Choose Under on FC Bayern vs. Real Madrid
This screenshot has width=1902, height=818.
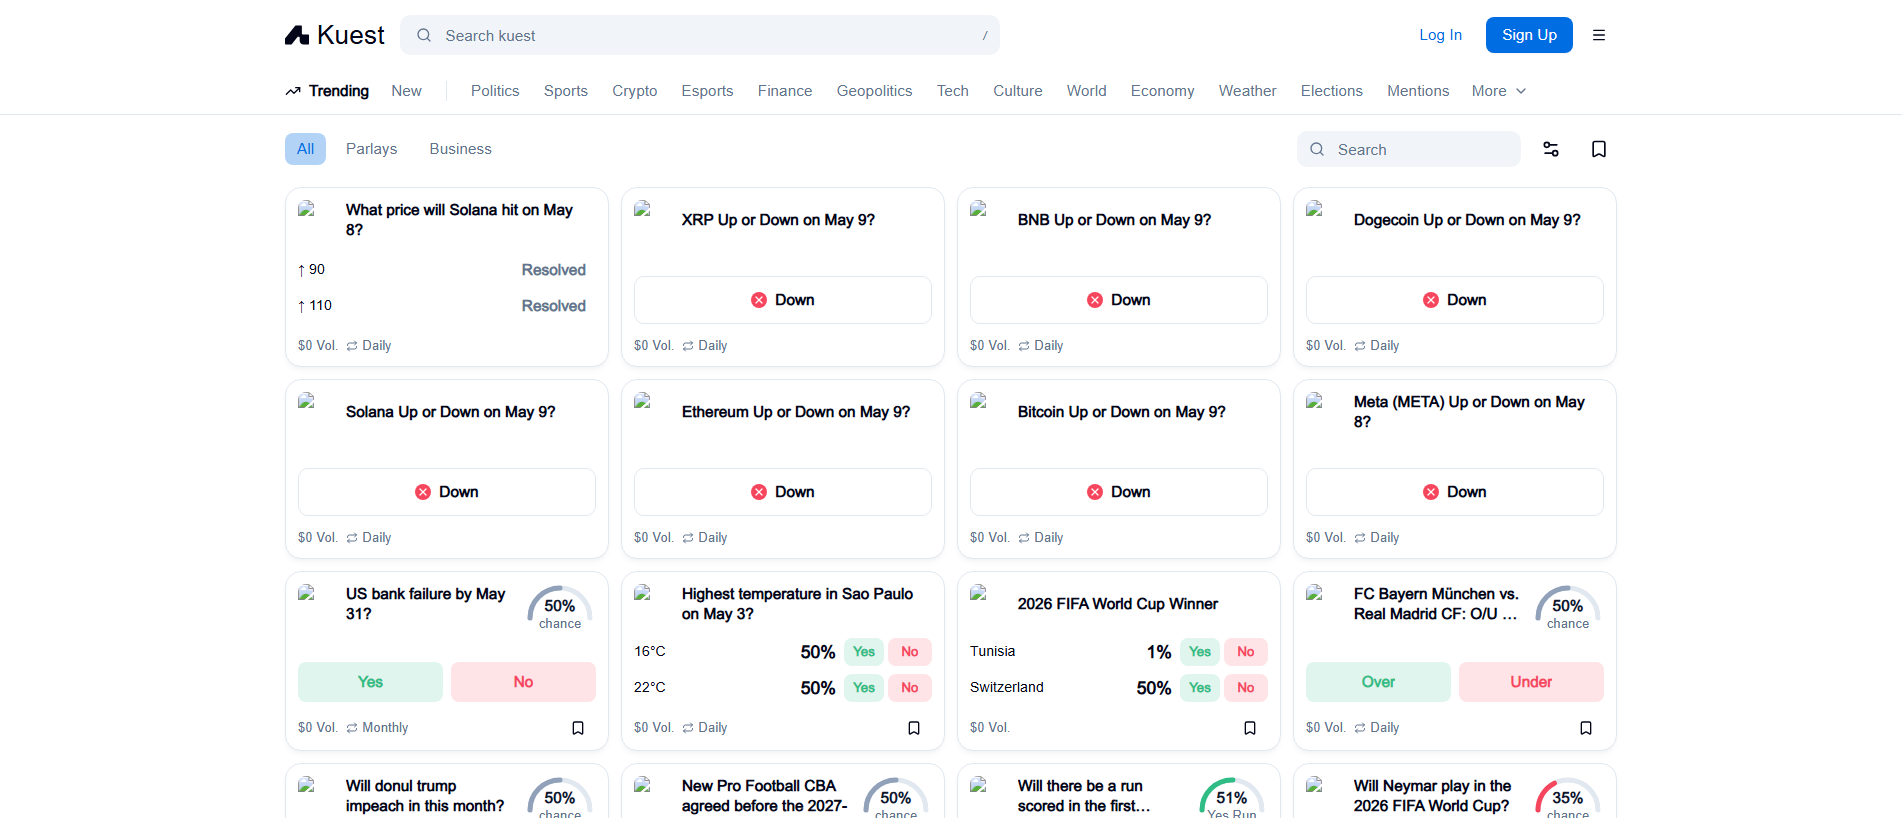(1531, 682)
